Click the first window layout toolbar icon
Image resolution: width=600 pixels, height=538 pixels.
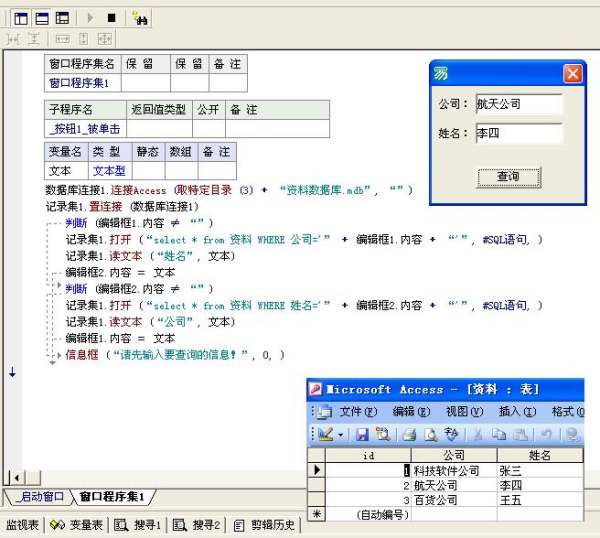tap(21, 18)
